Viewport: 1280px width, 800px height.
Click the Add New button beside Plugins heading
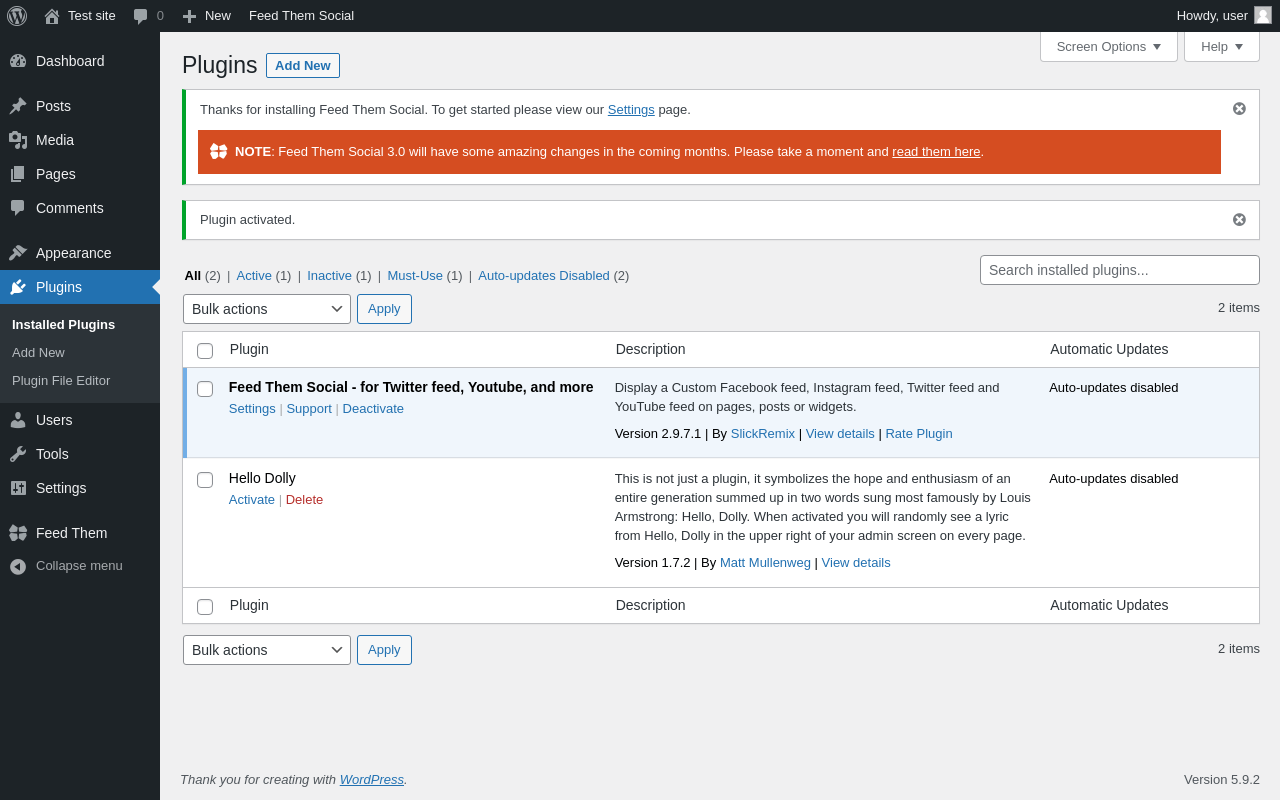coord(303,65)
